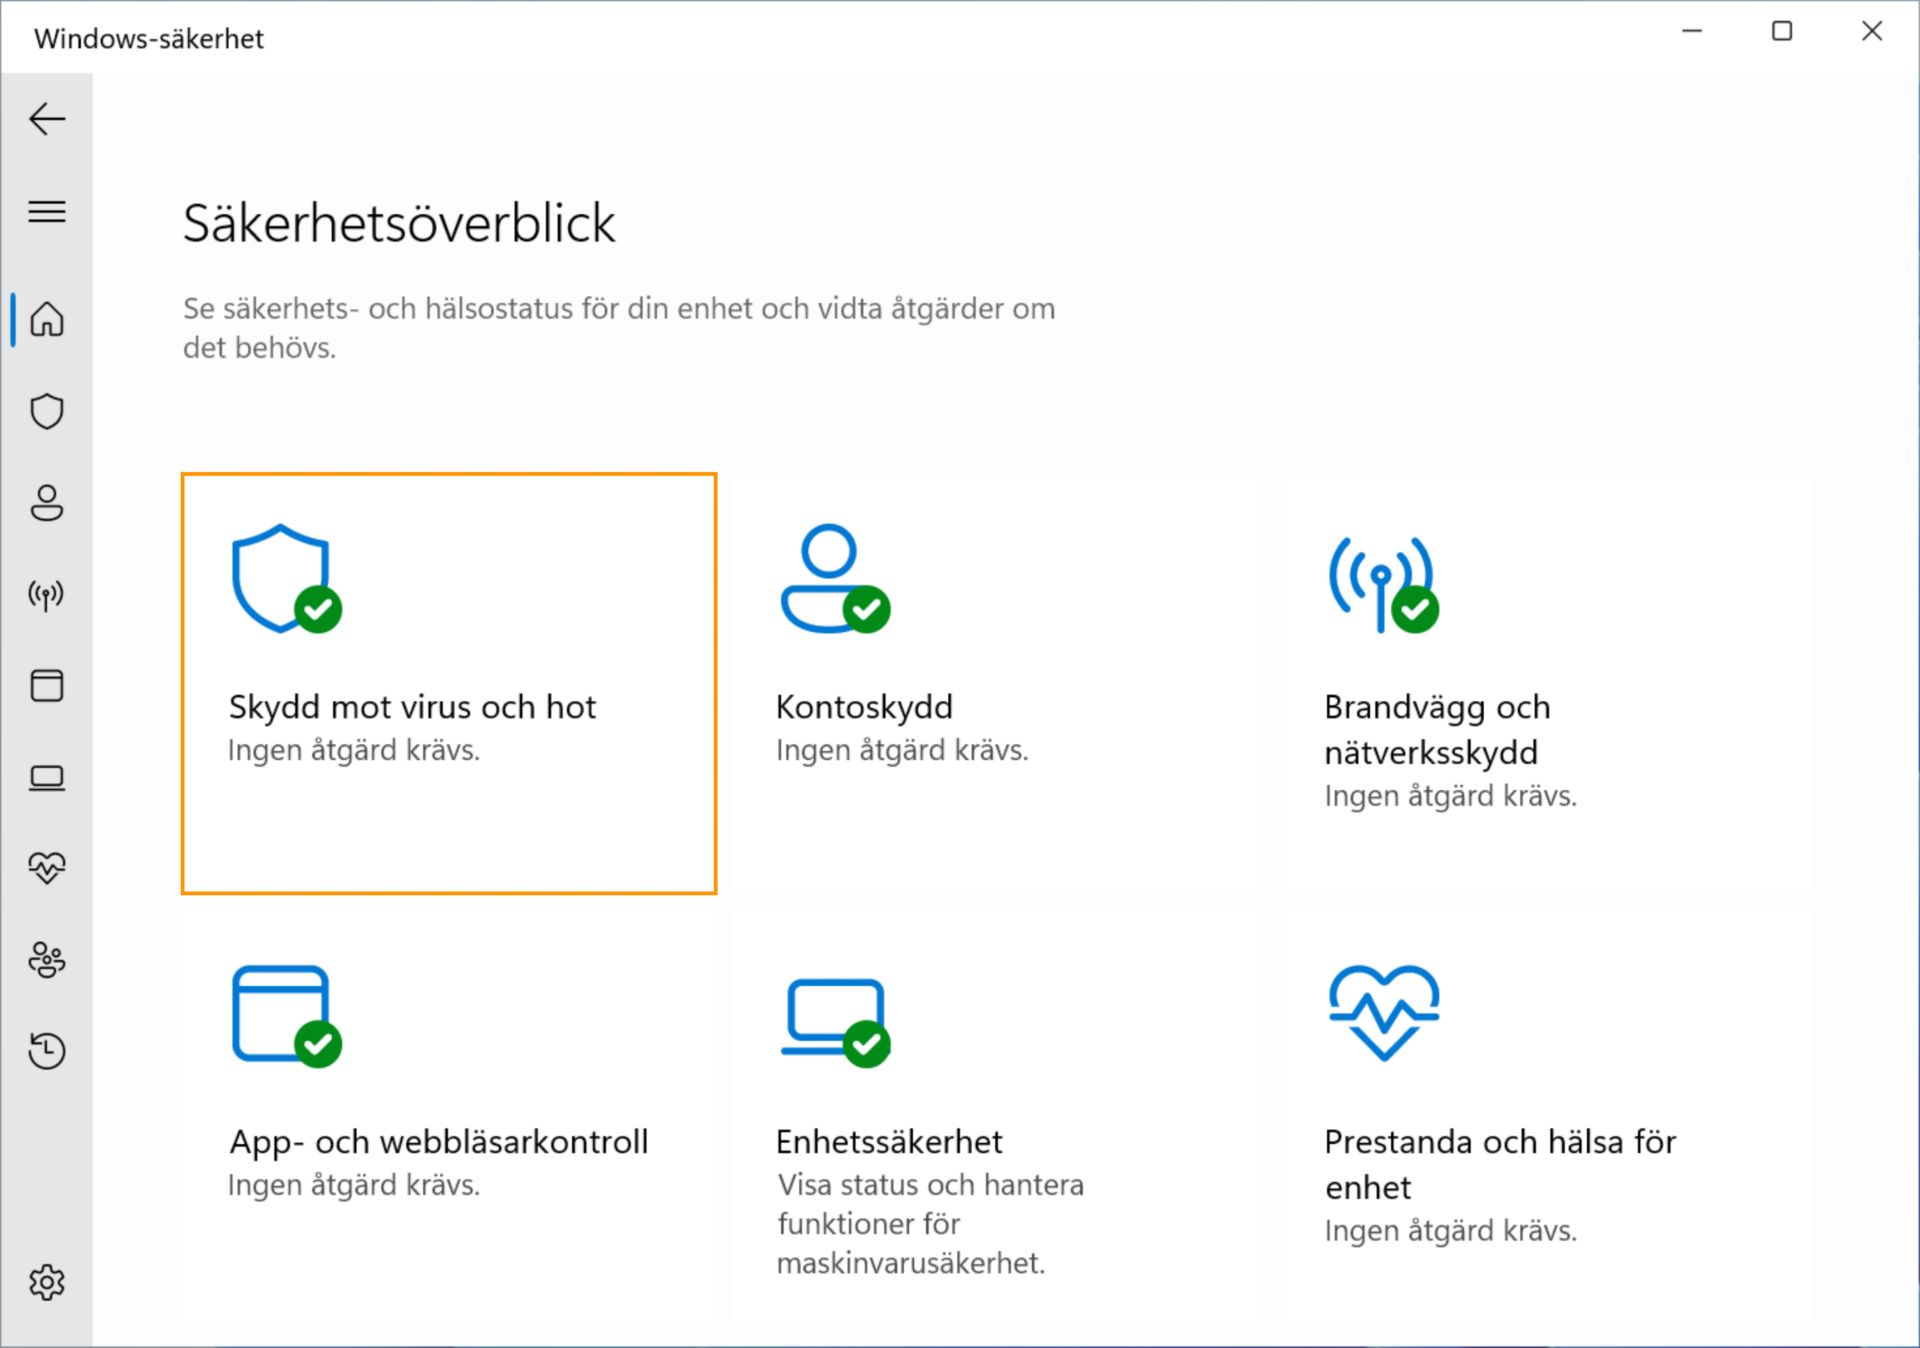The image size is (1920, 1348).
Task: Open Brandvägg och nätverksskydd tile
Action: coord(1546,684)
